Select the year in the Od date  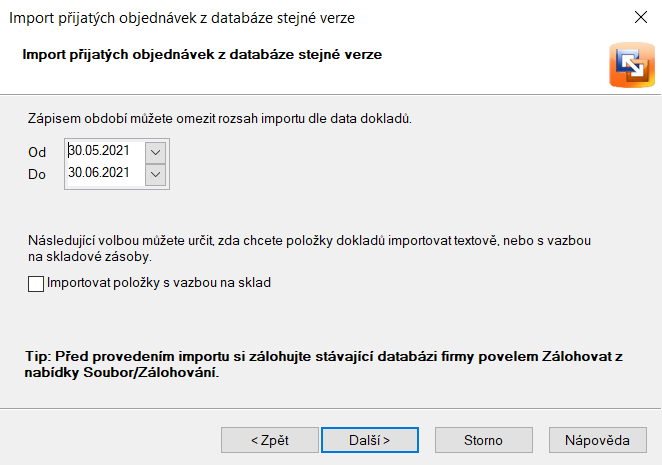click(x=115, y=151)
